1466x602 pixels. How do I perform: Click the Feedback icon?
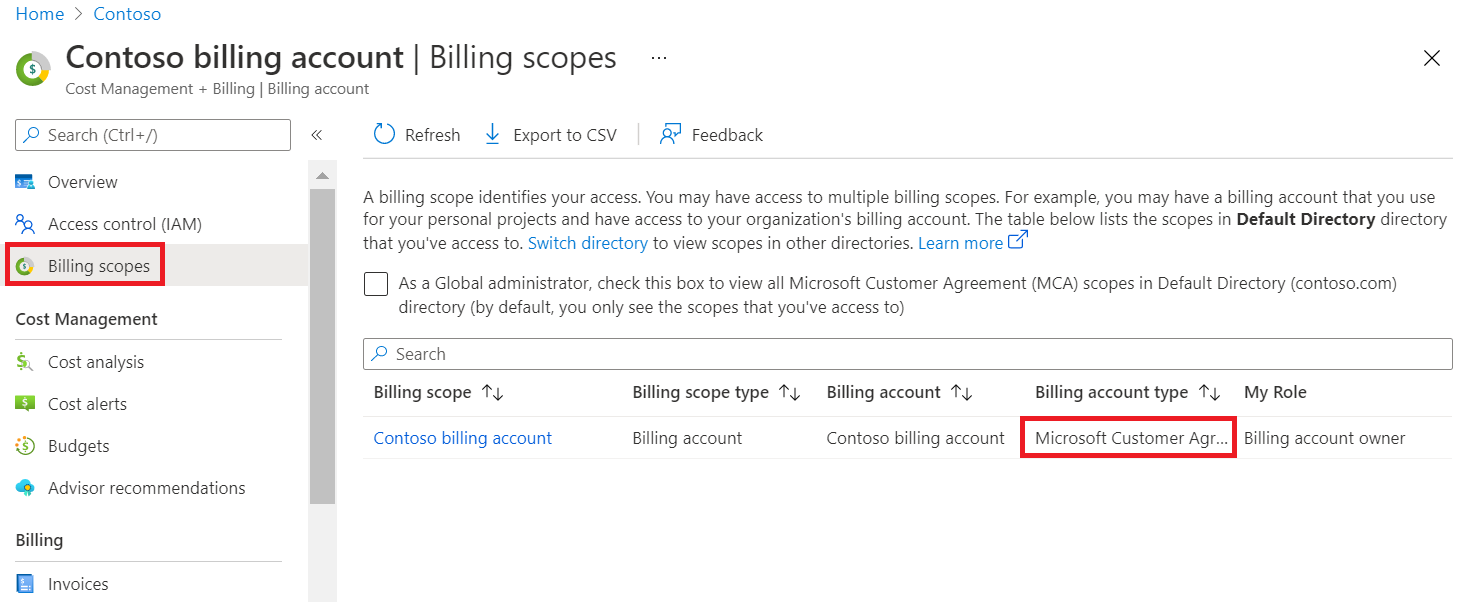(670, 135)
